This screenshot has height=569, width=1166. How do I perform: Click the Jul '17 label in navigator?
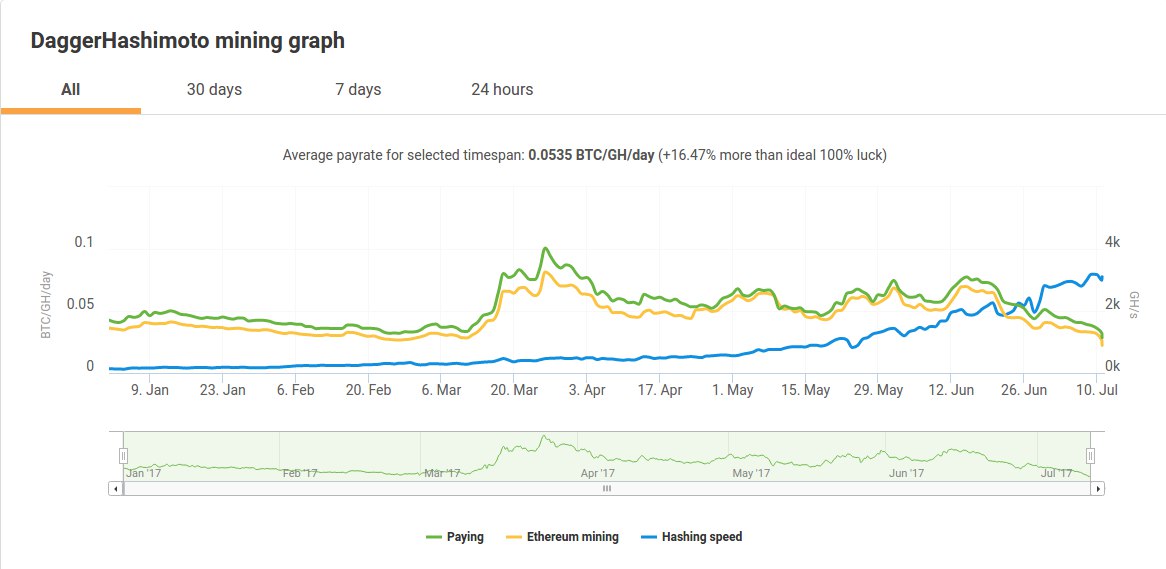pyautogui.click(x=1055, y=473)
